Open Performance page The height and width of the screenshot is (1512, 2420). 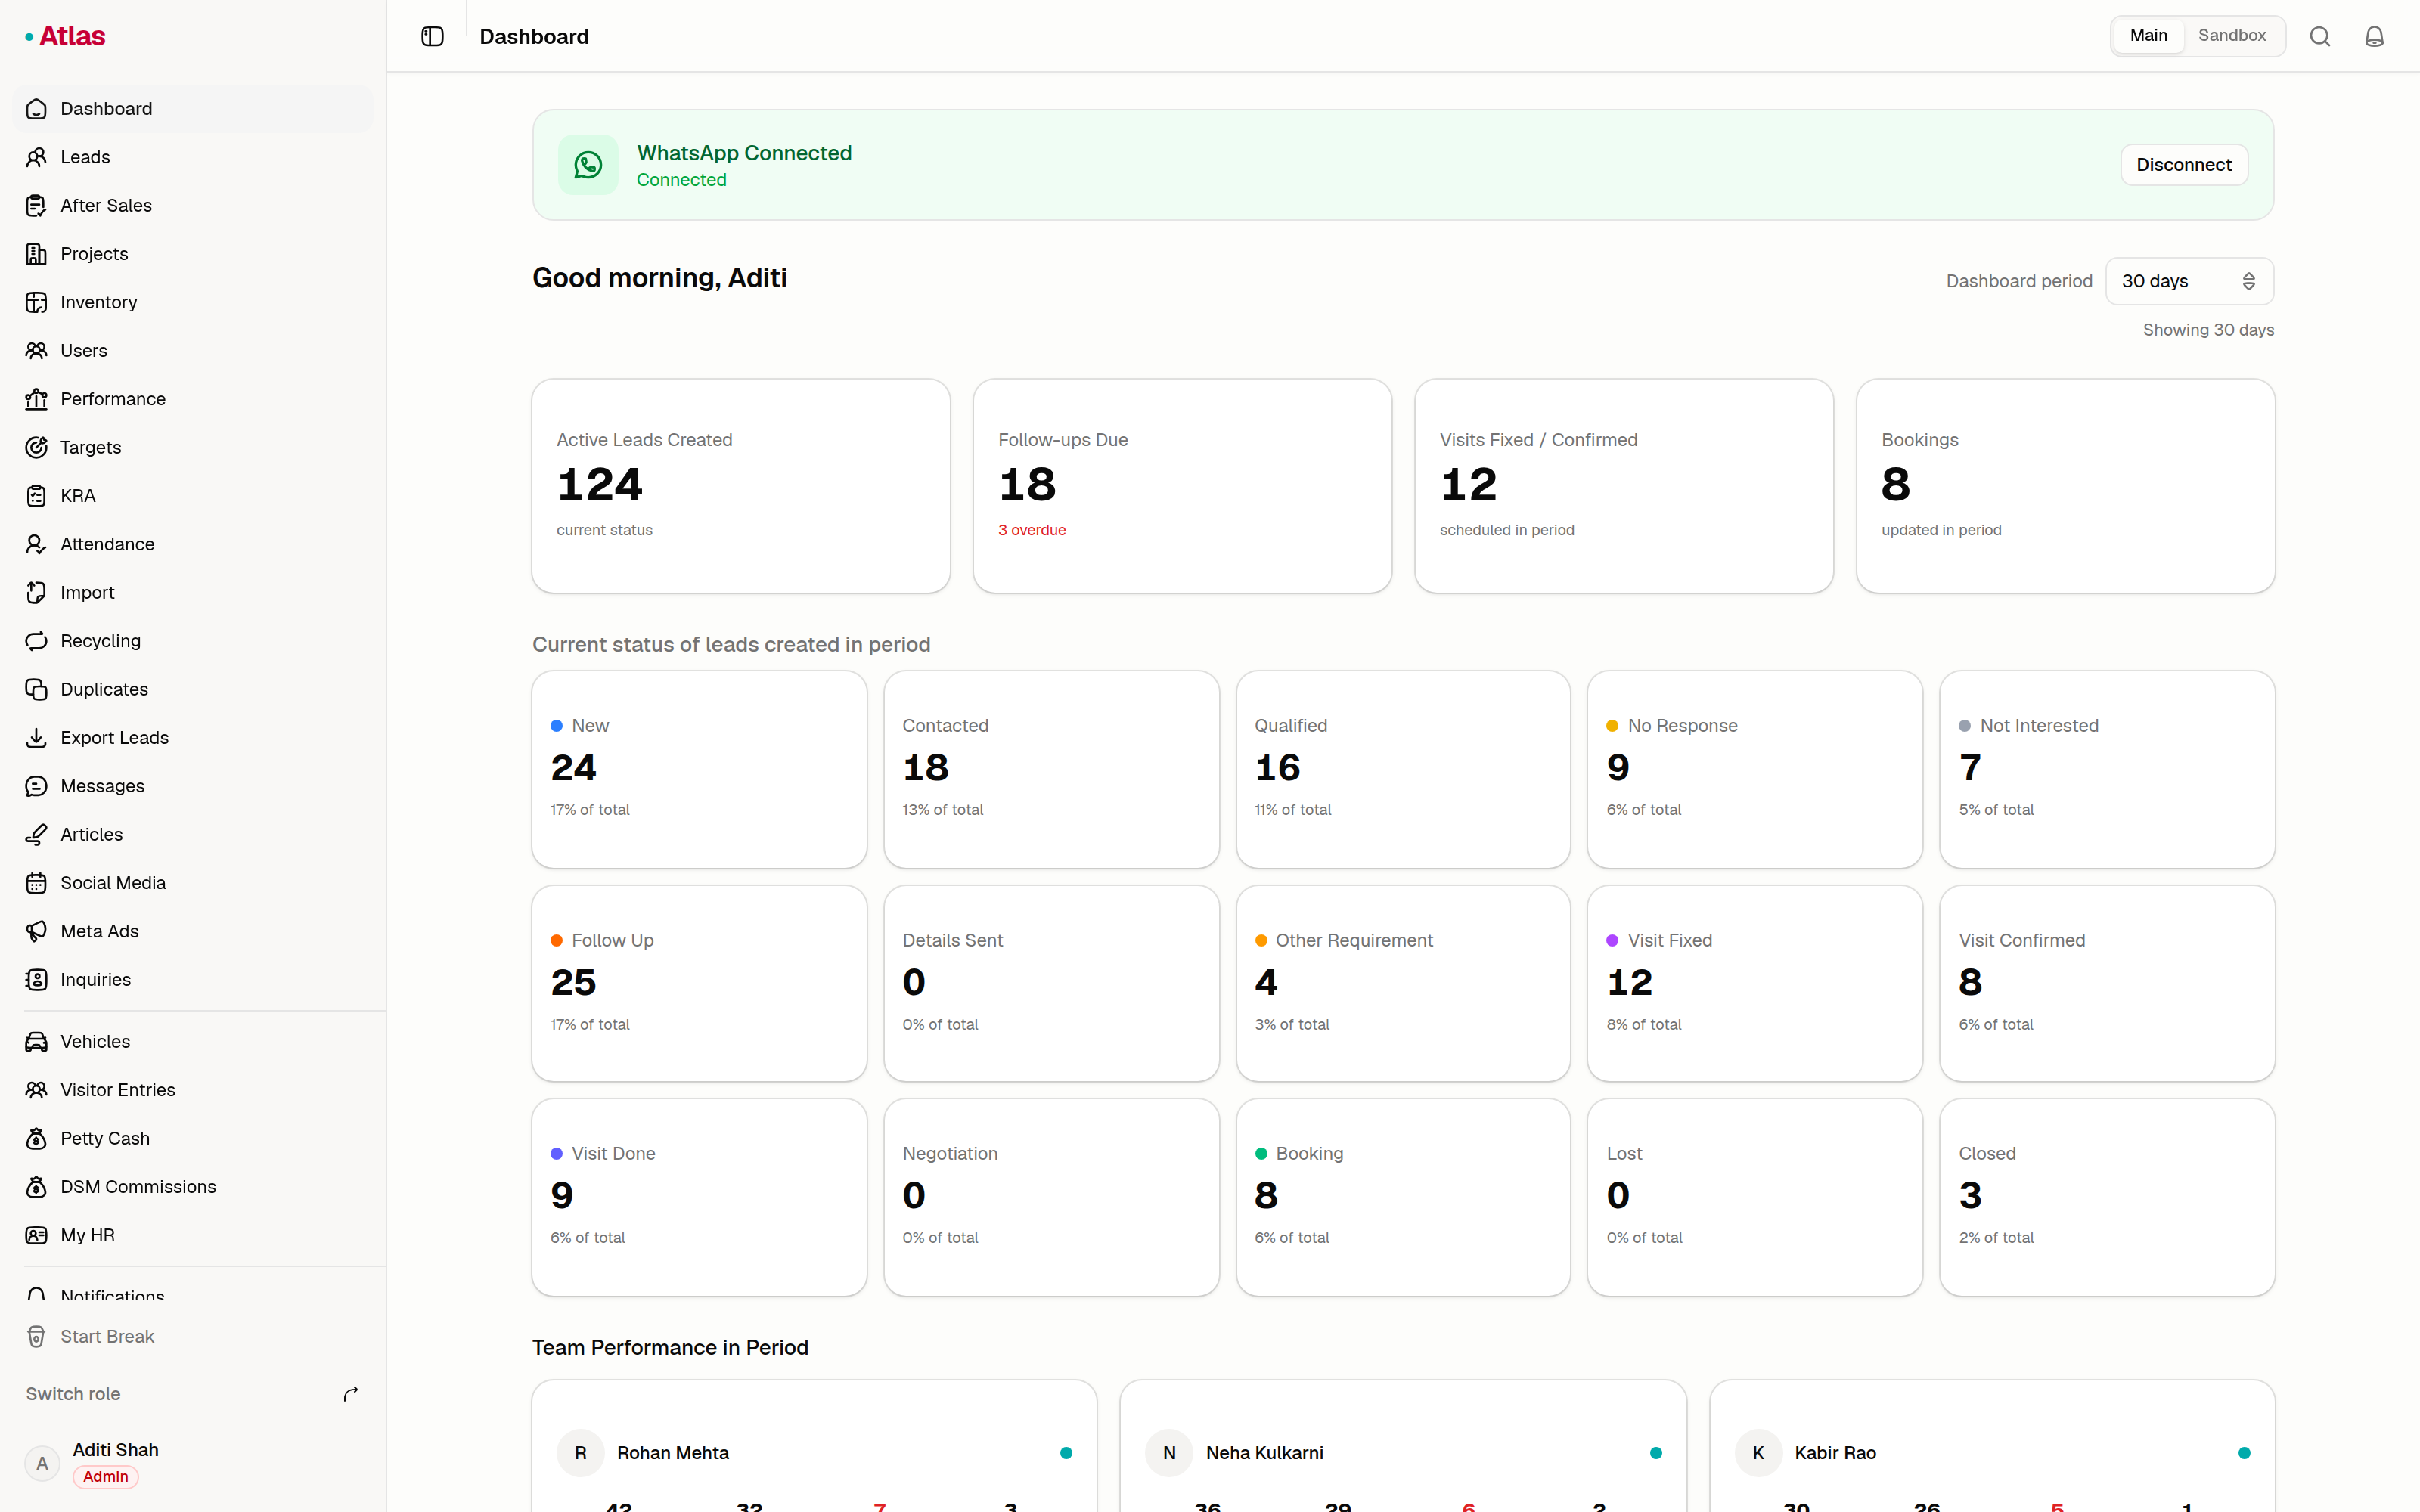(193, 399)
